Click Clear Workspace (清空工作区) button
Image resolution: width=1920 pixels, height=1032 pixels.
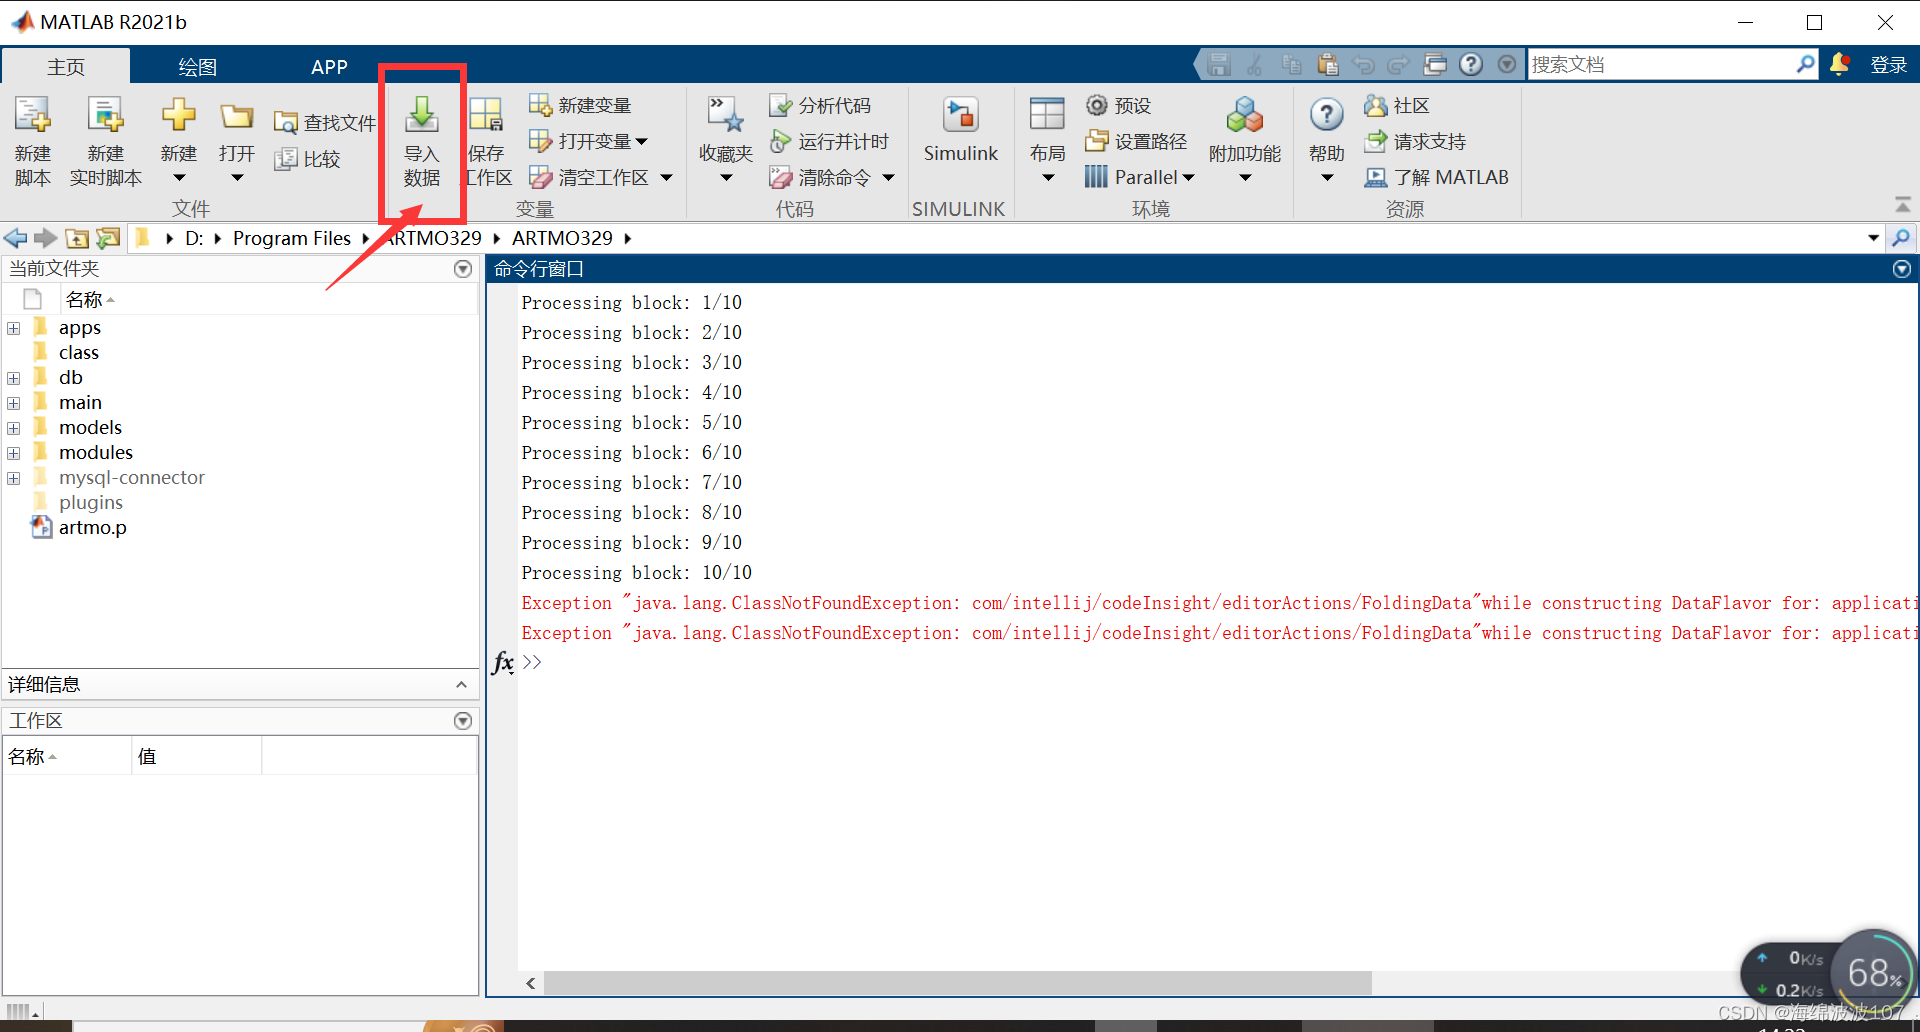[589, 177]
